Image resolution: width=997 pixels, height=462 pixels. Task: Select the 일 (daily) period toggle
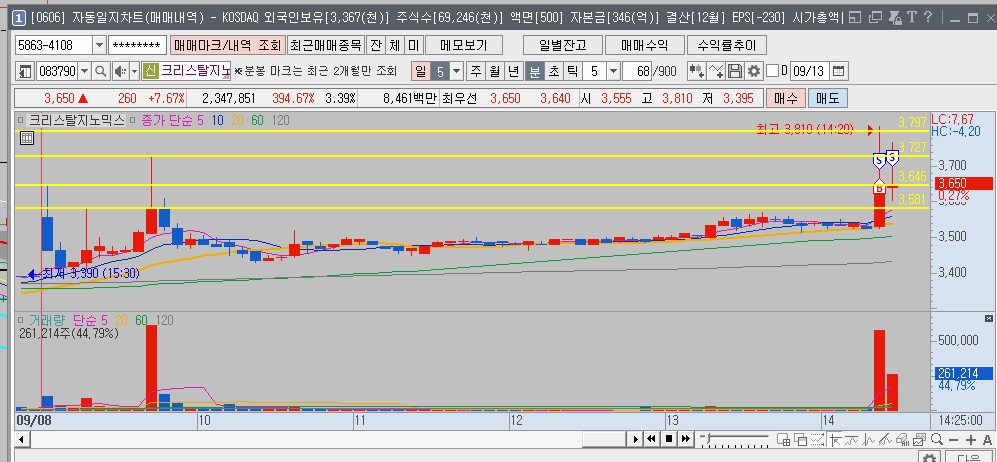coord(420,71)
